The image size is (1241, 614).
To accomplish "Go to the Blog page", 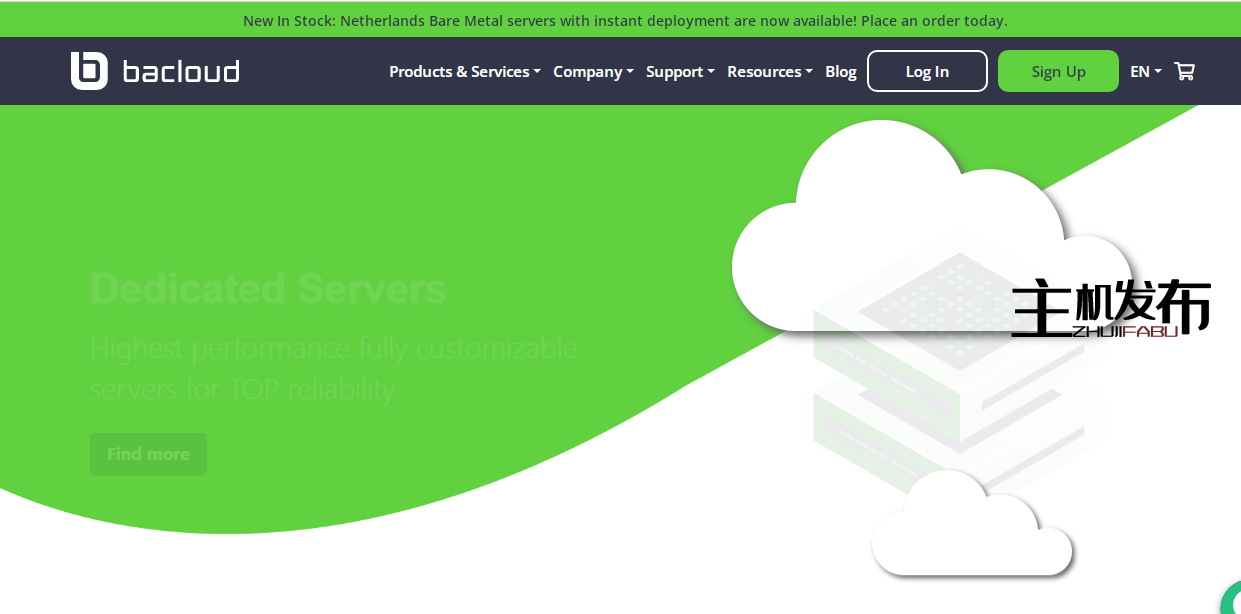I will click(x=841, y=72).
